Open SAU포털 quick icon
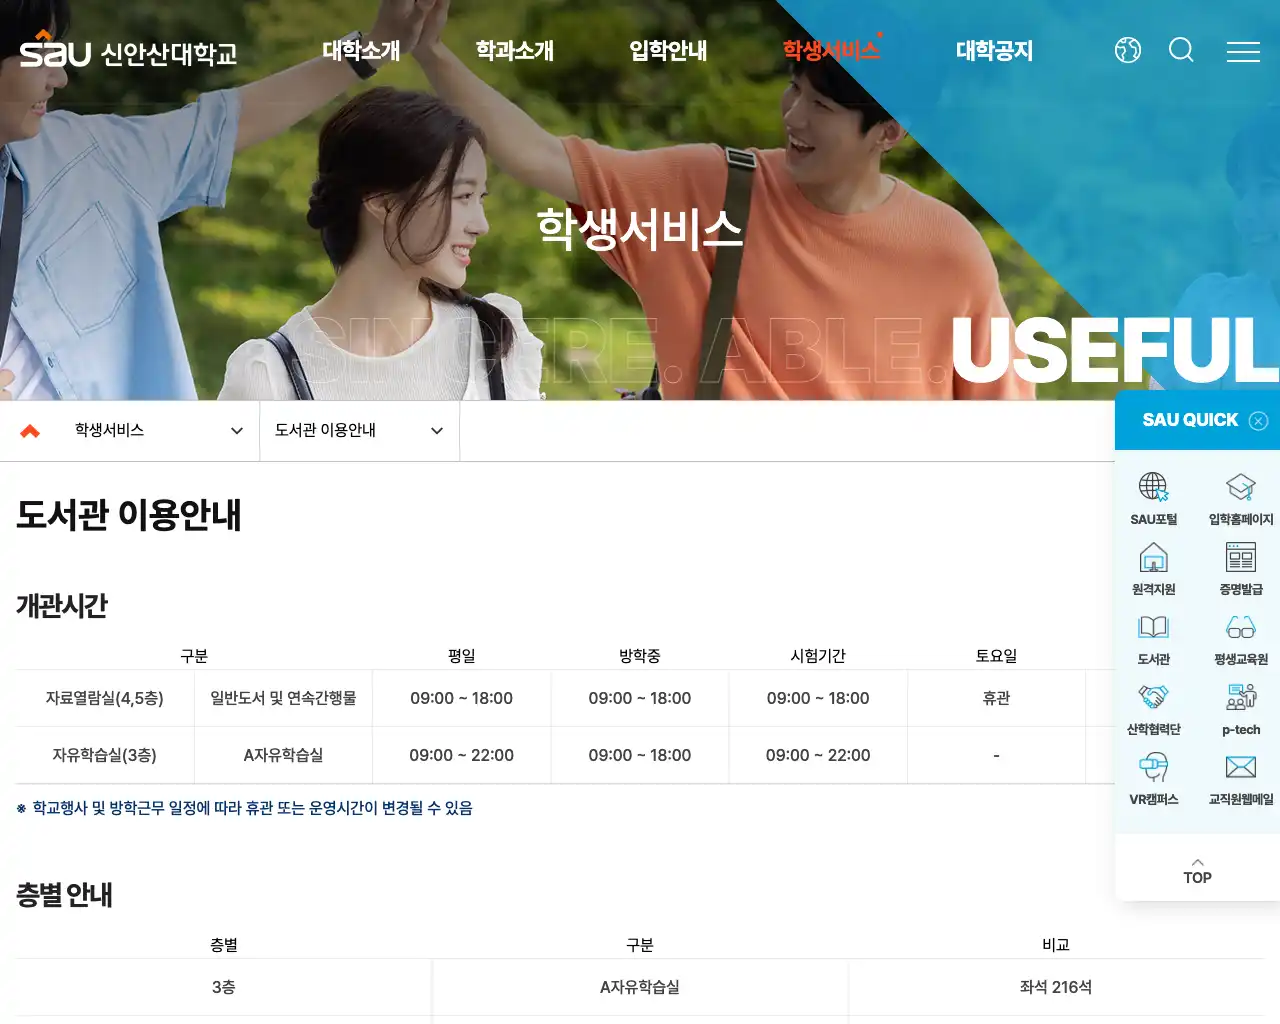 click(x=1154, y=499)
